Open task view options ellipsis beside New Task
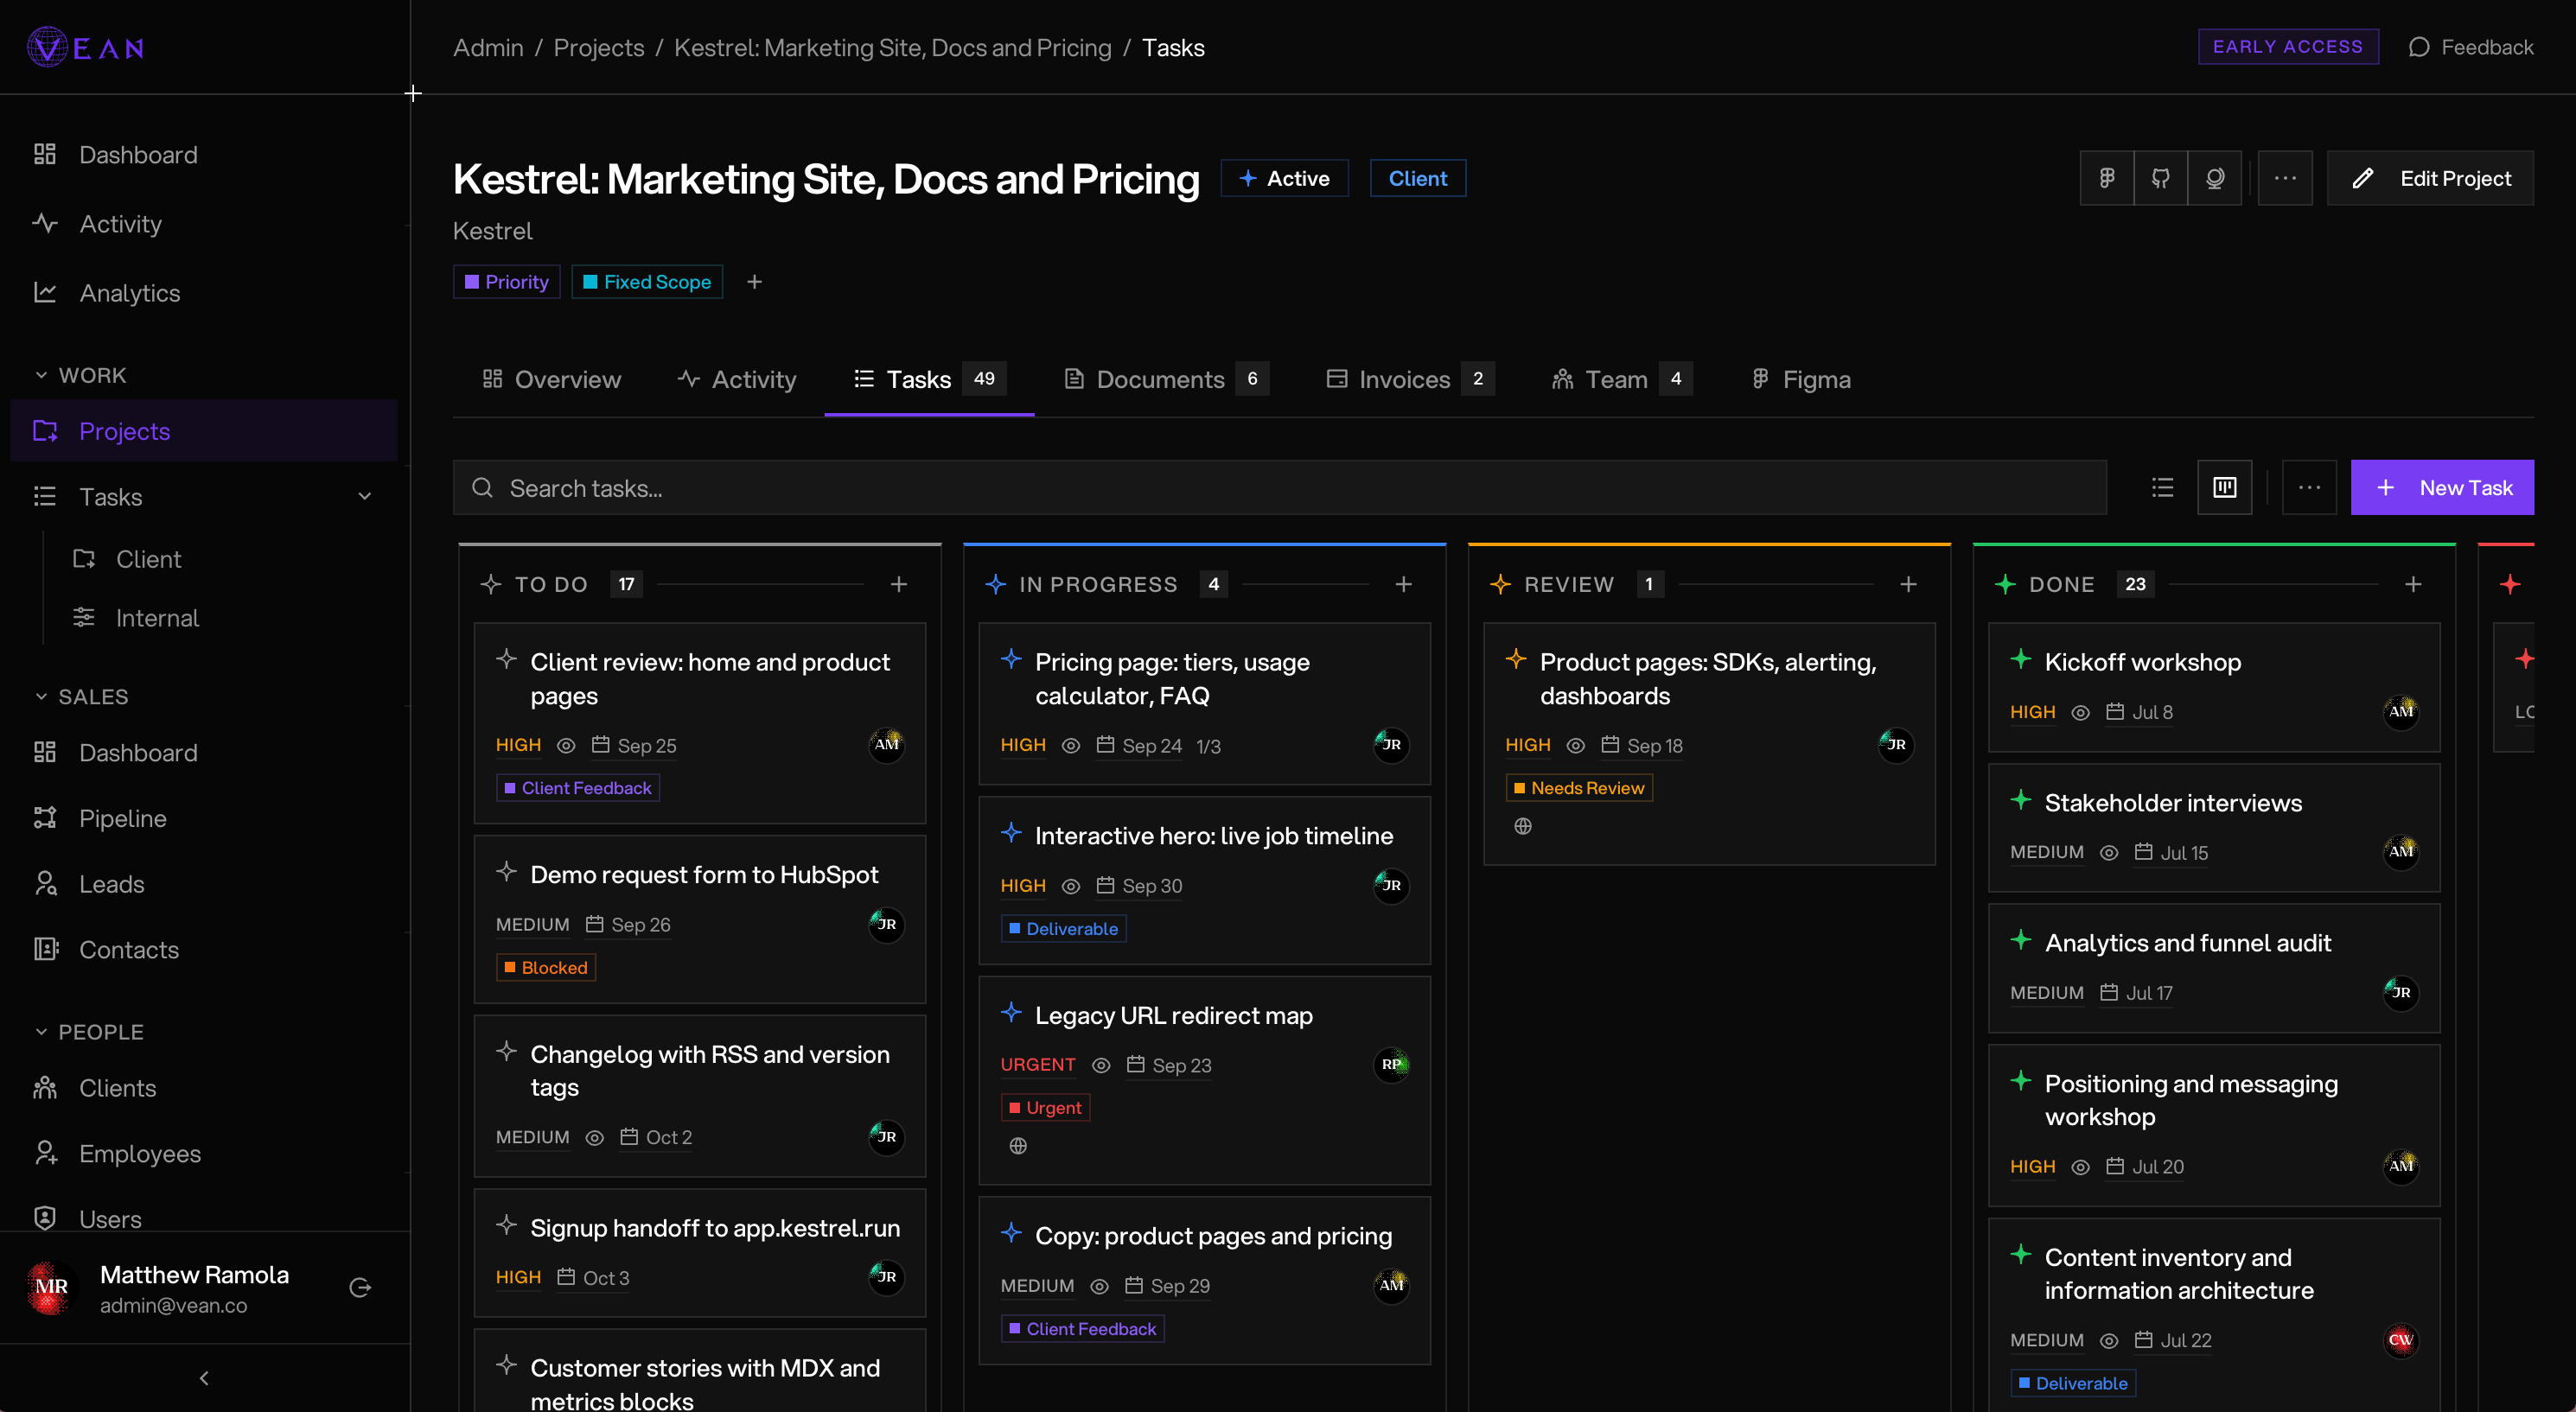The width and height of the screenshot is (2576, 1412). pos(2309,487)
